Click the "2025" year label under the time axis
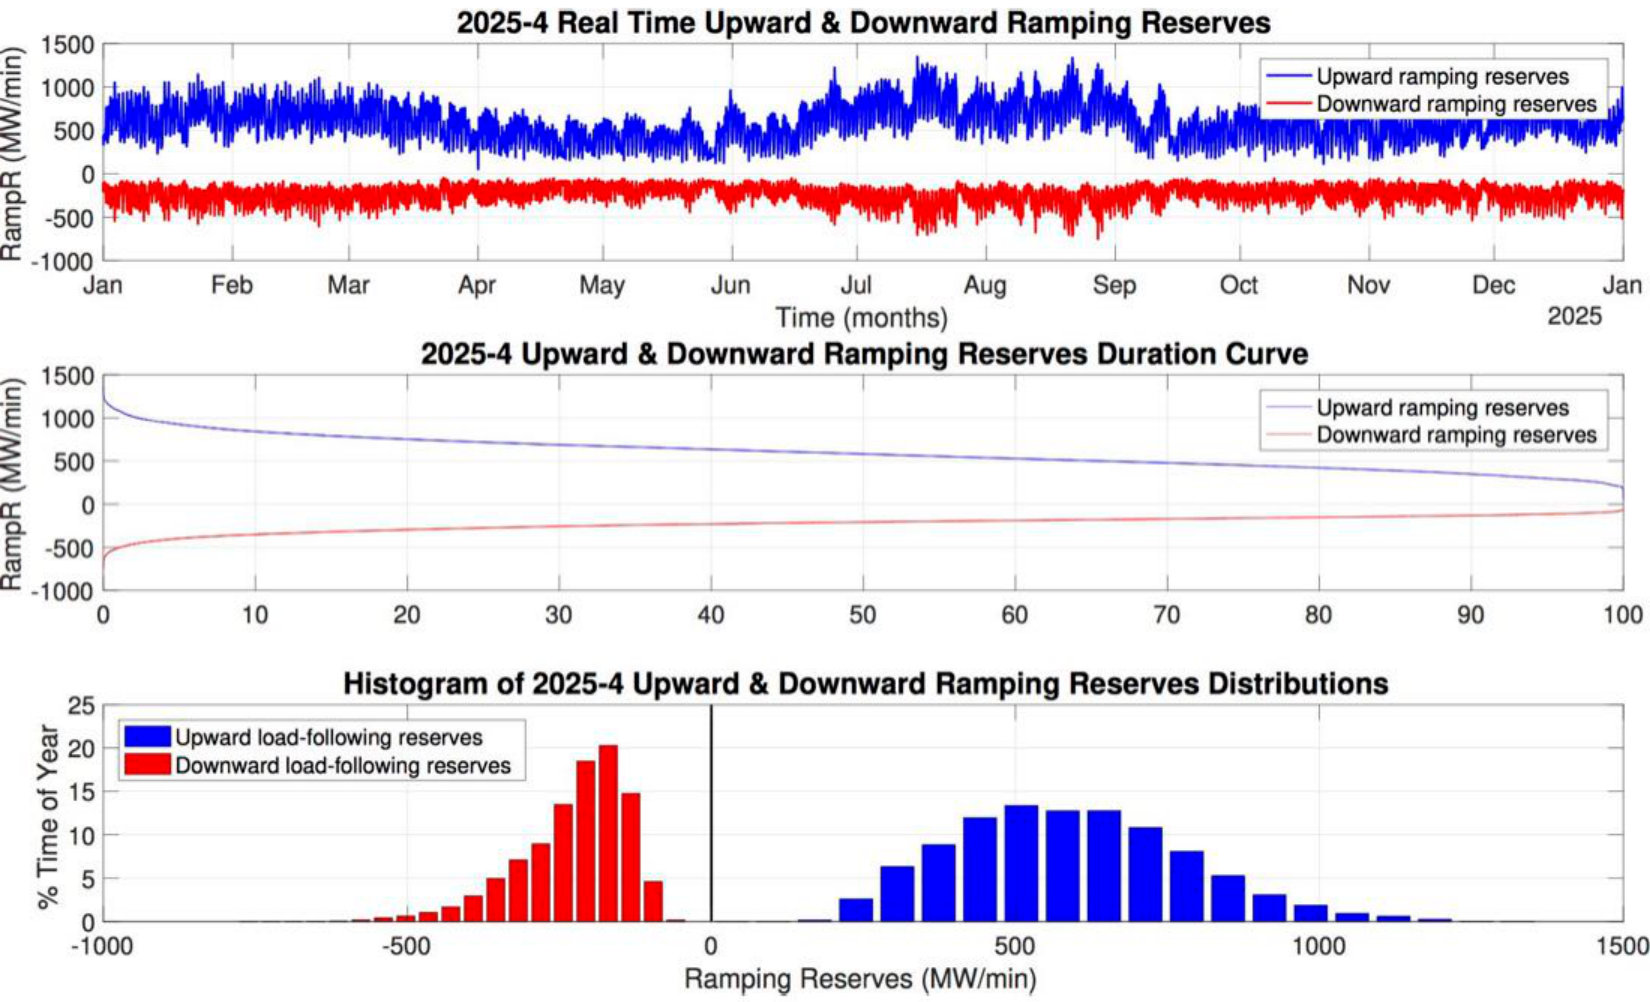This screenshot has width=1650, height=1002. (x=1575, y=316)
